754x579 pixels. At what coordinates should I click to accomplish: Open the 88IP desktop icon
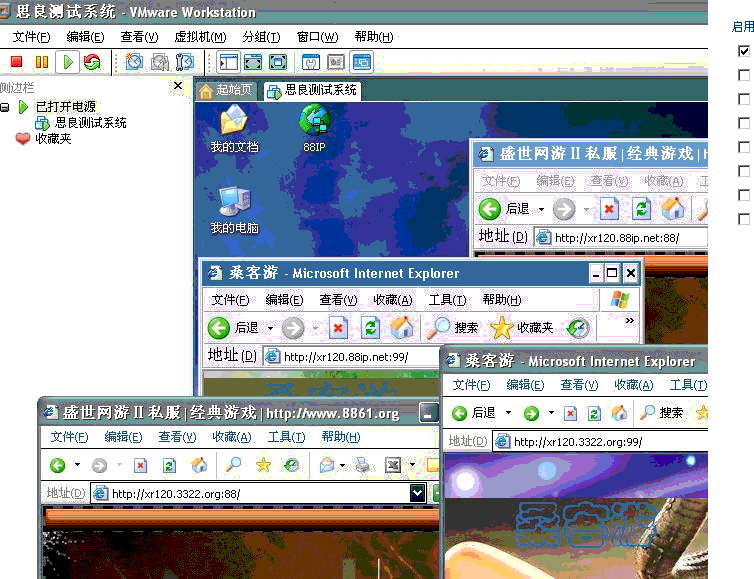314,129
